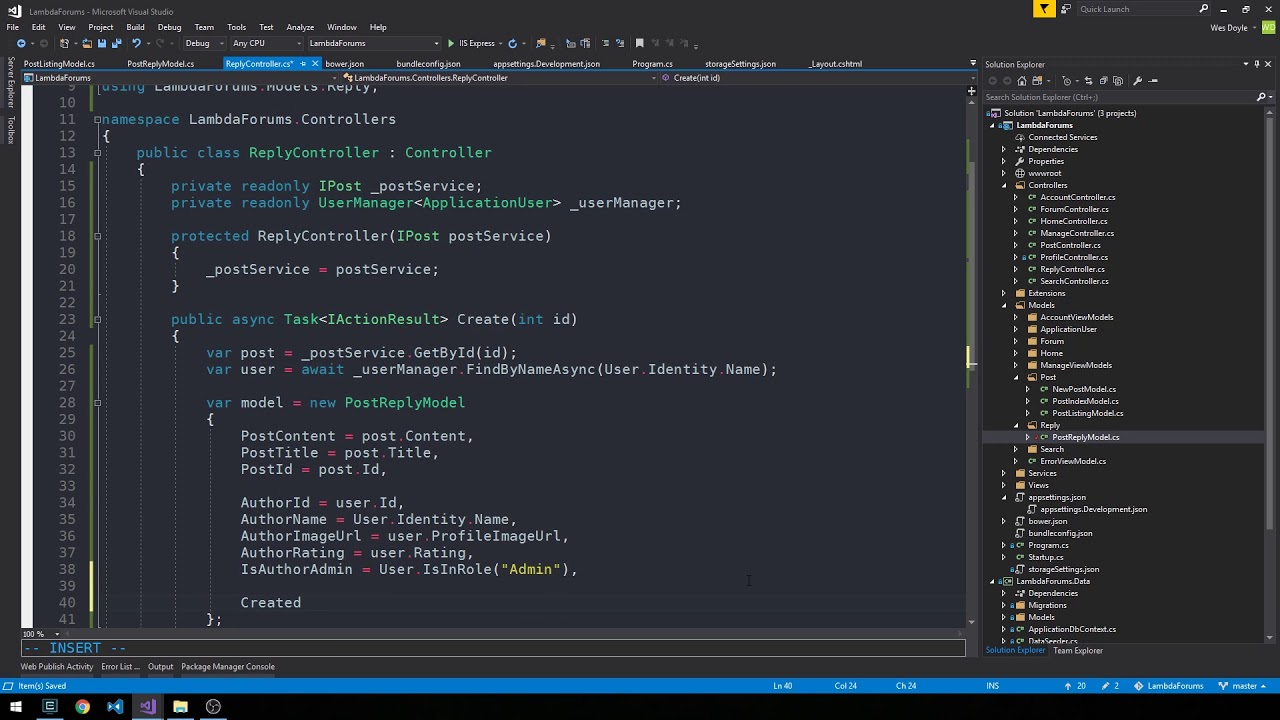Screen dimensions: 1280x720
Task: Collapse the Reply folder in Solution Explorer
Action: 1016,426
